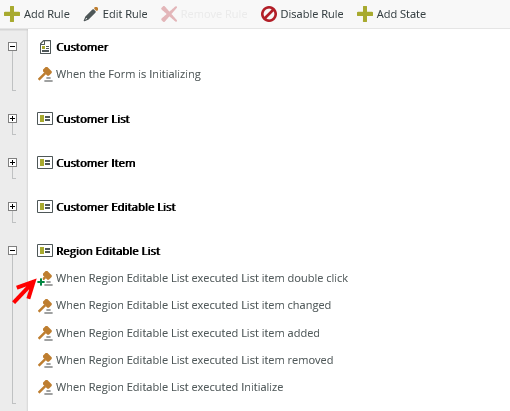
Task: Click gavel icon beside Form is Initializing rule
Action: [x=45, y=74]
